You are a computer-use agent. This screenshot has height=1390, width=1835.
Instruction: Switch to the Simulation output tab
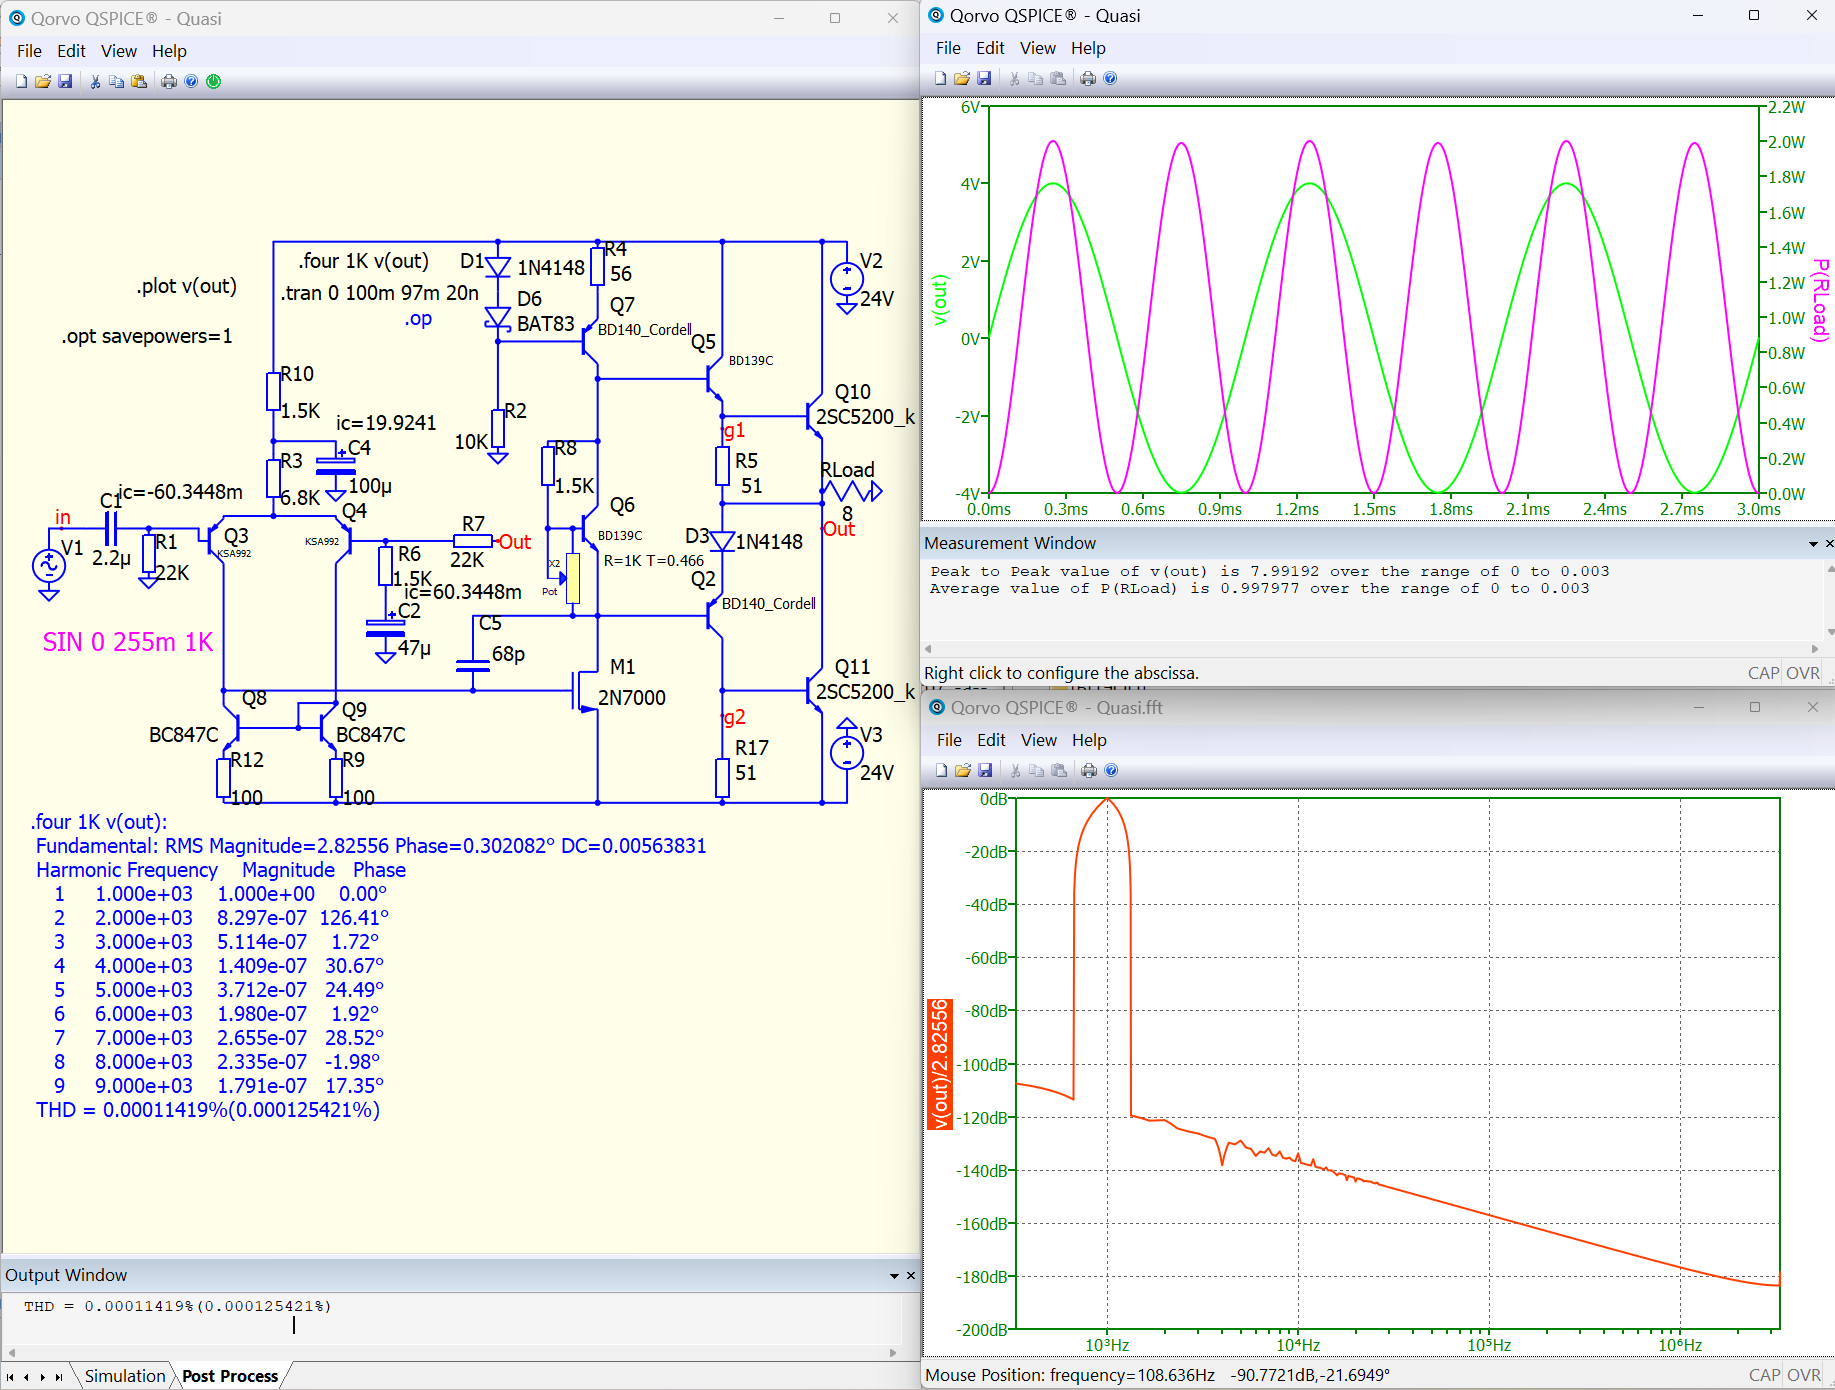pos(124,1376)
